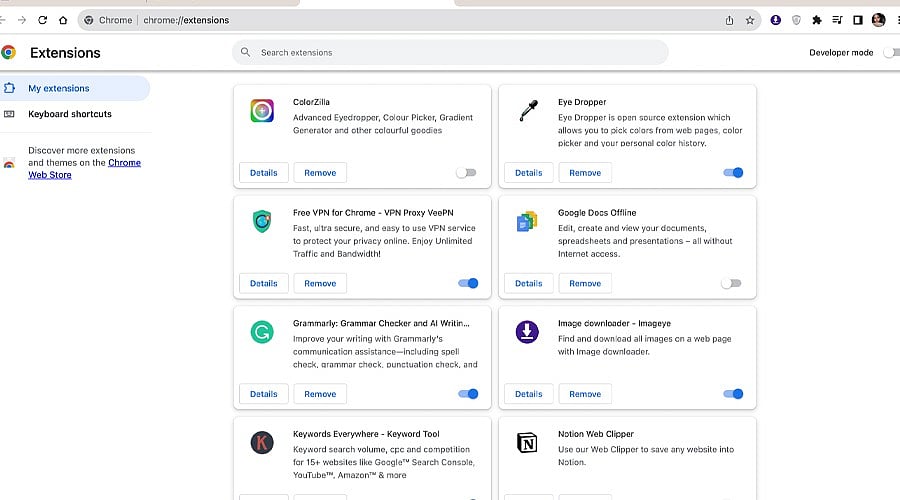View Details for Image downloader Imageye
Screen dimensions: 900x500
click(x=529, y=394)
